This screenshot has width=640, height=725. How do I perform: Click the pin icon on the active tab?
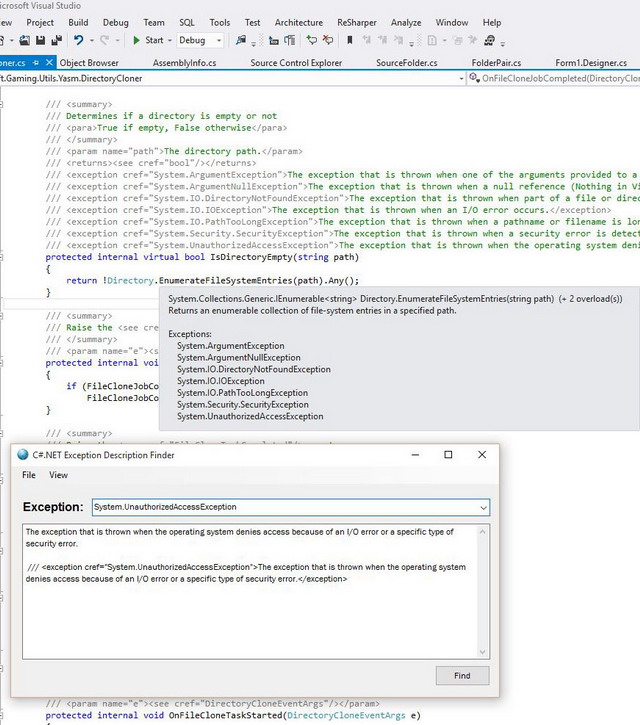point(36,62)
